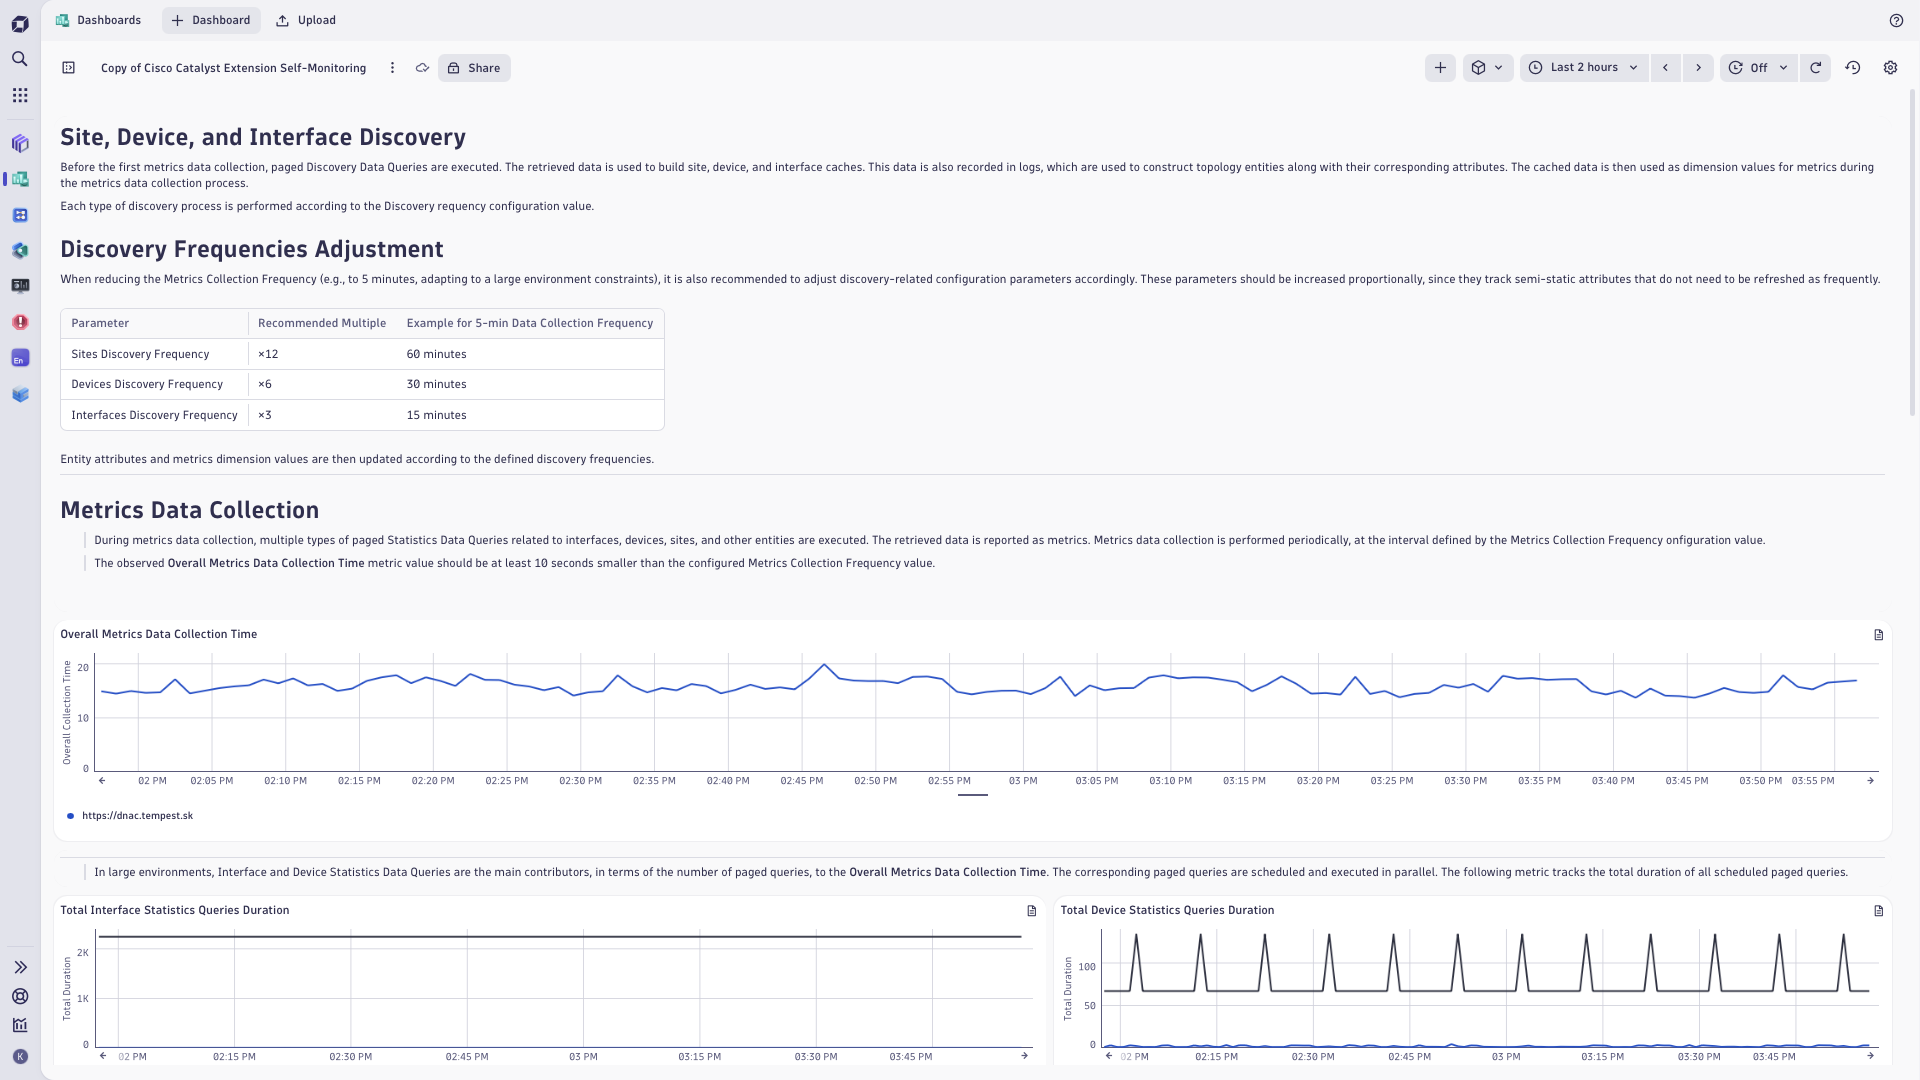Open the help question-mark icon at top right
The width and height of the screenshot is (1920, 1080).
(1896, 21)
